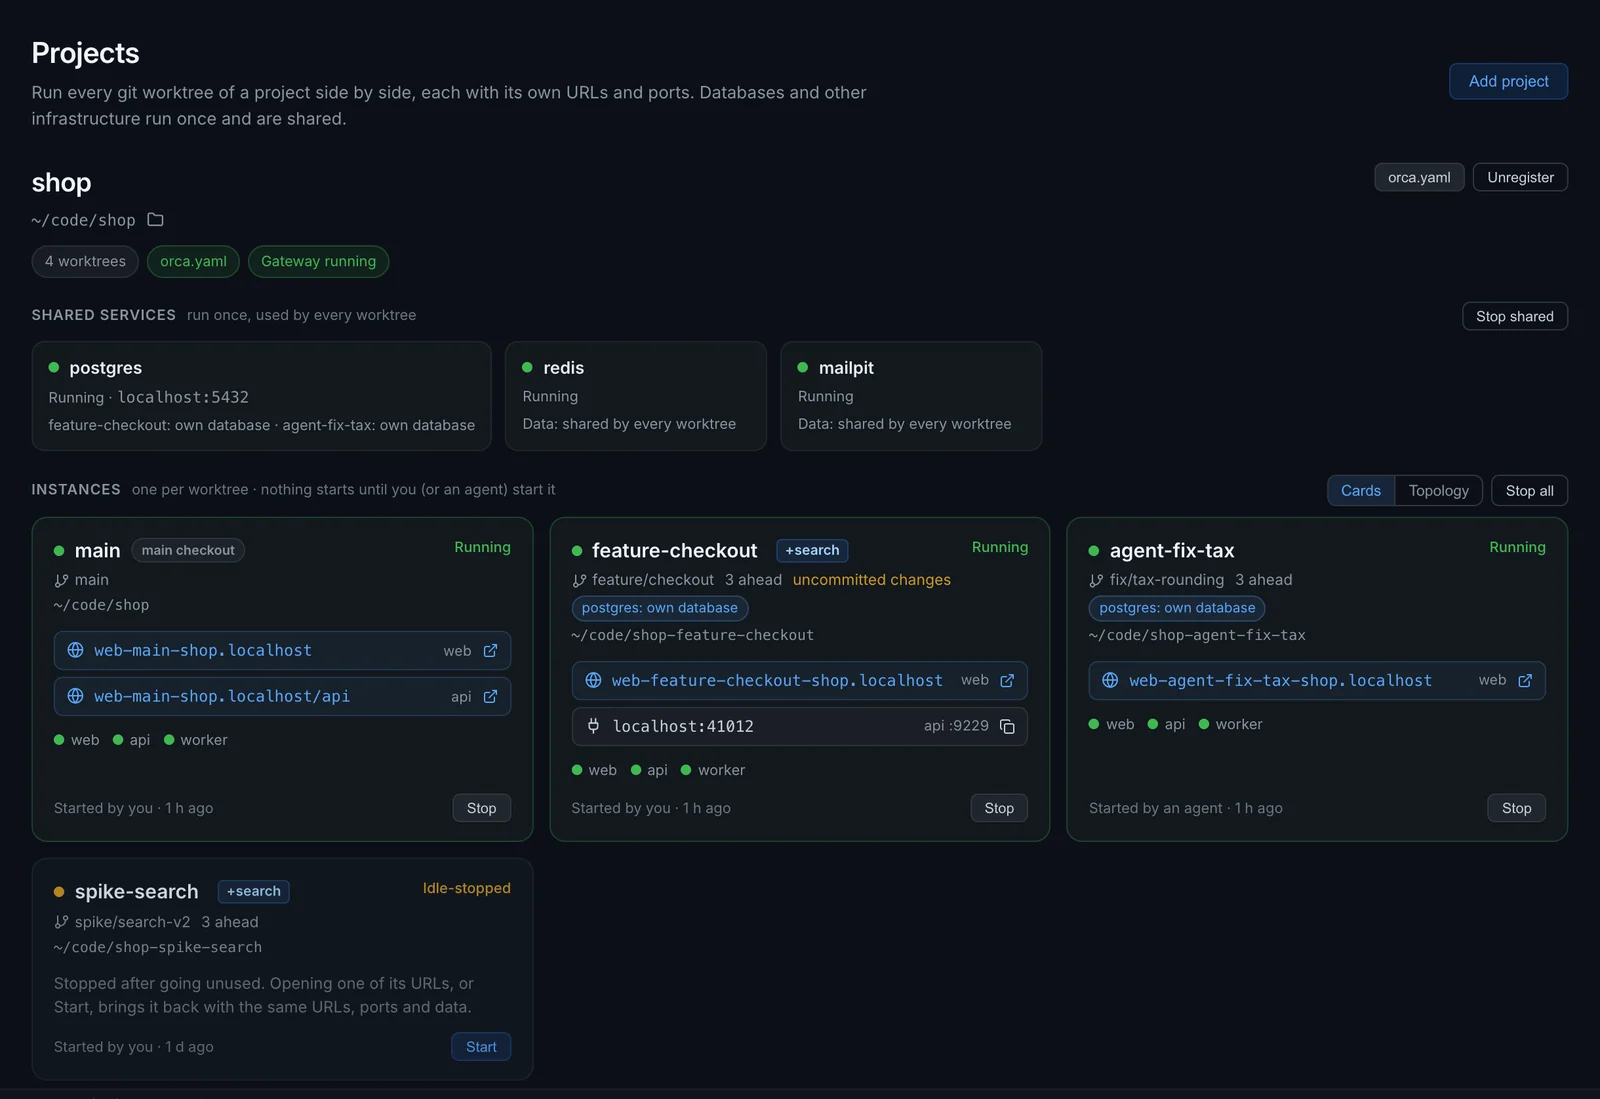Image resolution: width=1600 pixels, height=1099 pixels.
Task: Click branch icon next to feature/checkout
Action: (x=579, y=581)
